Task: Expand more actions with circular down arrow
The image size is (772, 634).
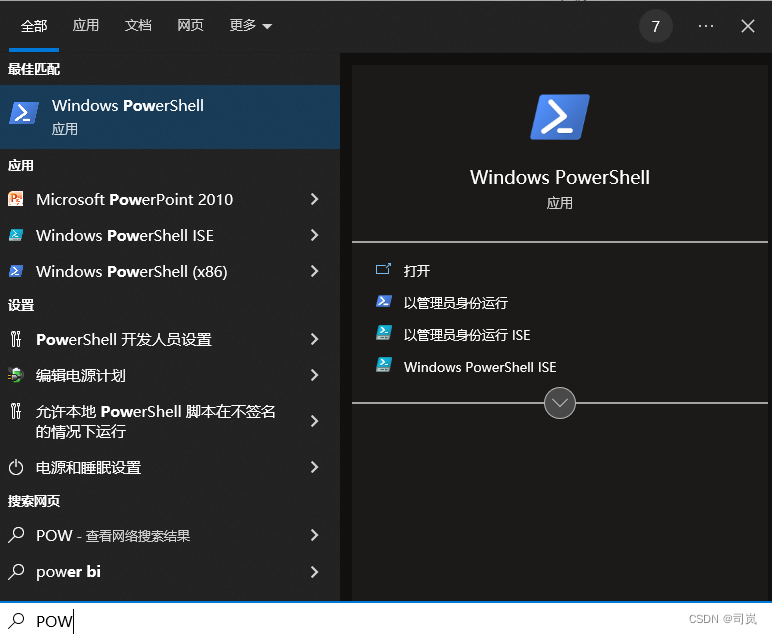Action: pos(560,403)
